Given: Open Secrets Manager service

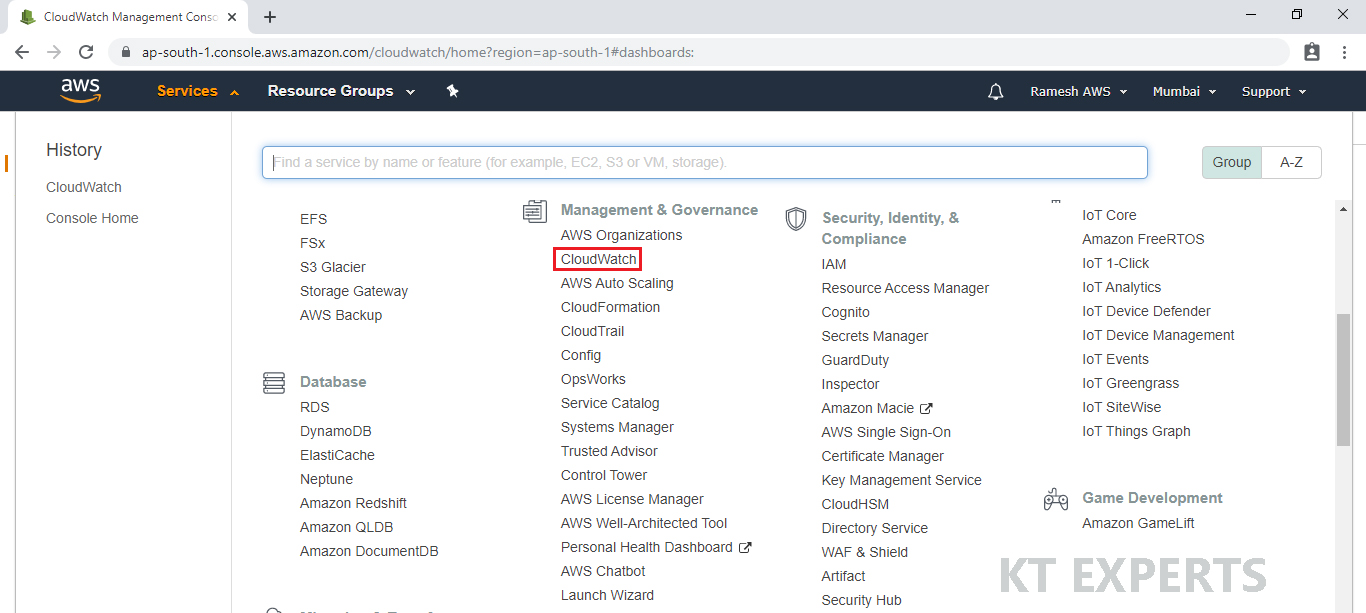Looking at the screenshot, I should [x=875, y=336].
